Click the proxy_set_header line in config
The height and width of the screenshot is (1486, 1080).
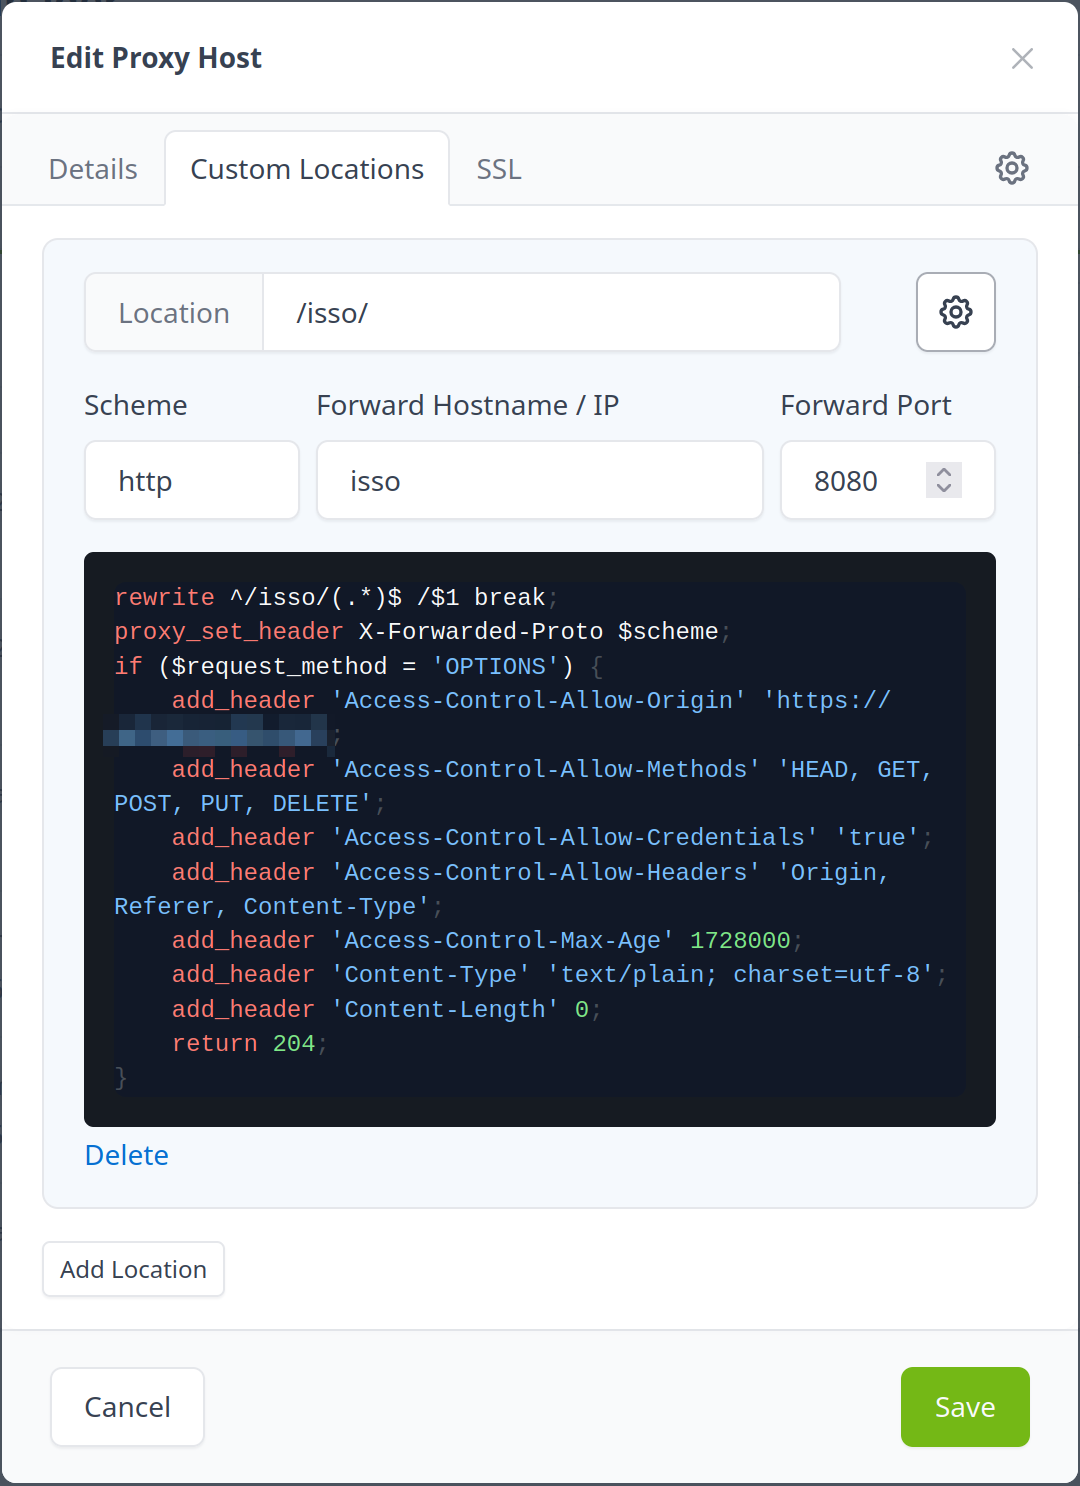416,632
